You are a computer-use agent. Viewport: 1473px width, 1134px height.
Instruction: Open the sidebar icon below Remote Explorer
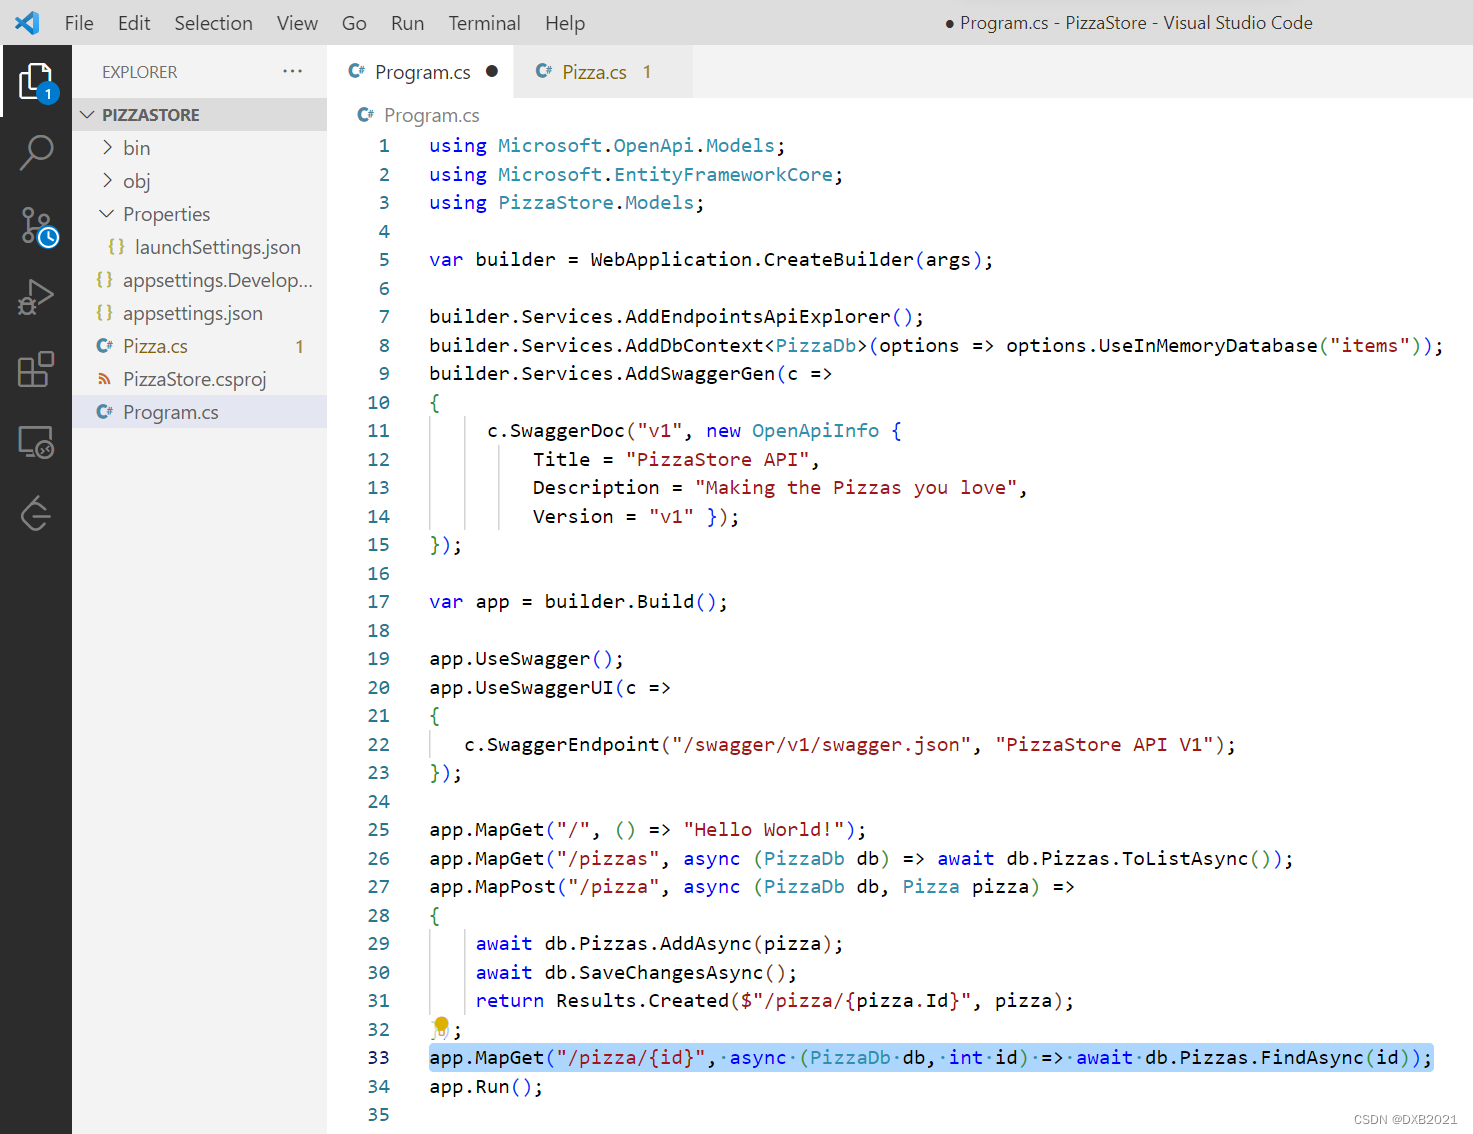click(36, 514)
